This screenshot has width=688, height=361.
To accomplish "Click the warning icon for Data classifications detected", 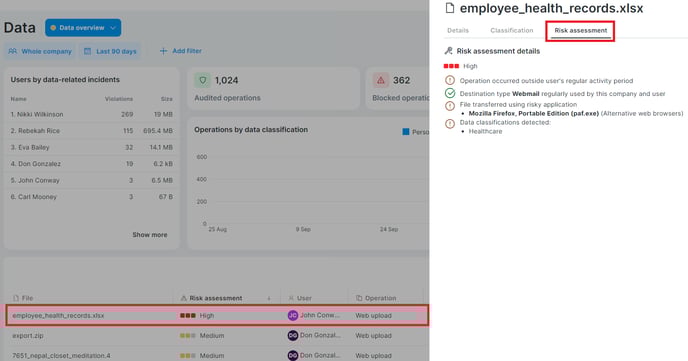I will click(x=450, y=124).
